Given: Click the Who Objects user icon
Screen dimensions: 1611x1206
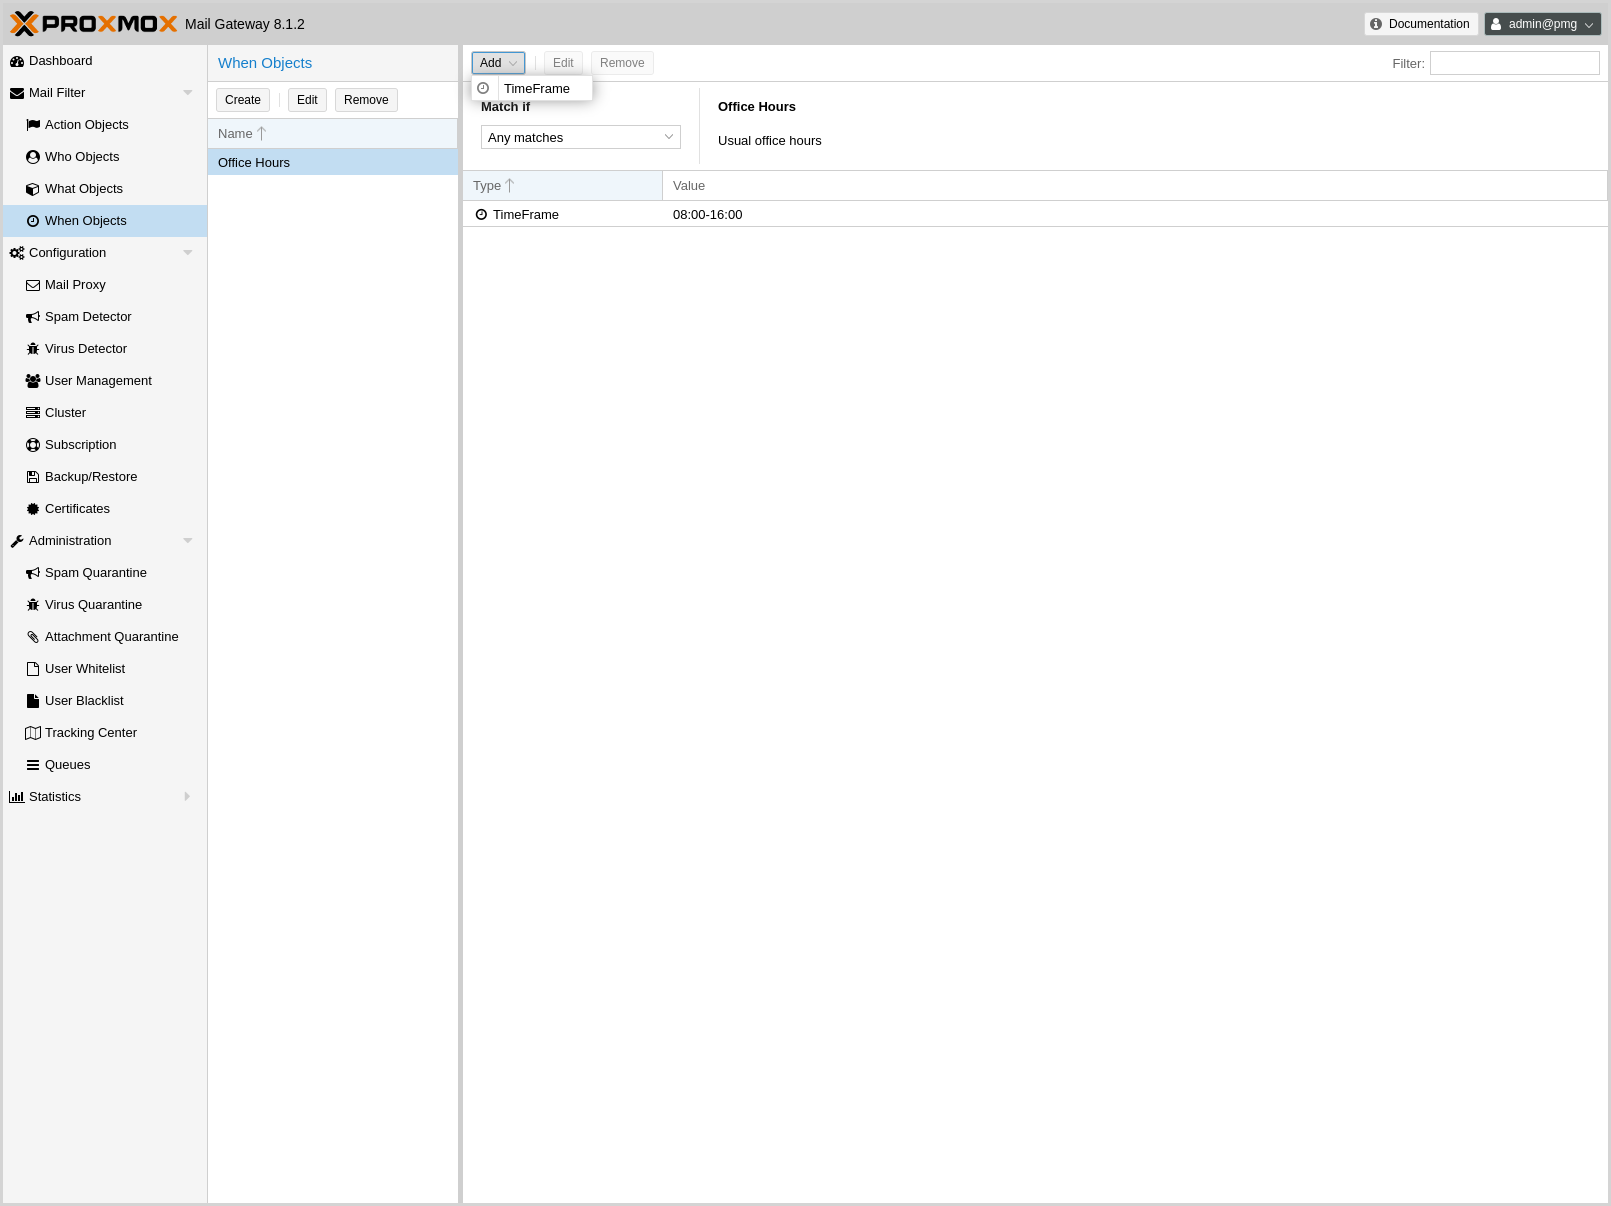Looking at the screenshot, I should pos(33,157).
